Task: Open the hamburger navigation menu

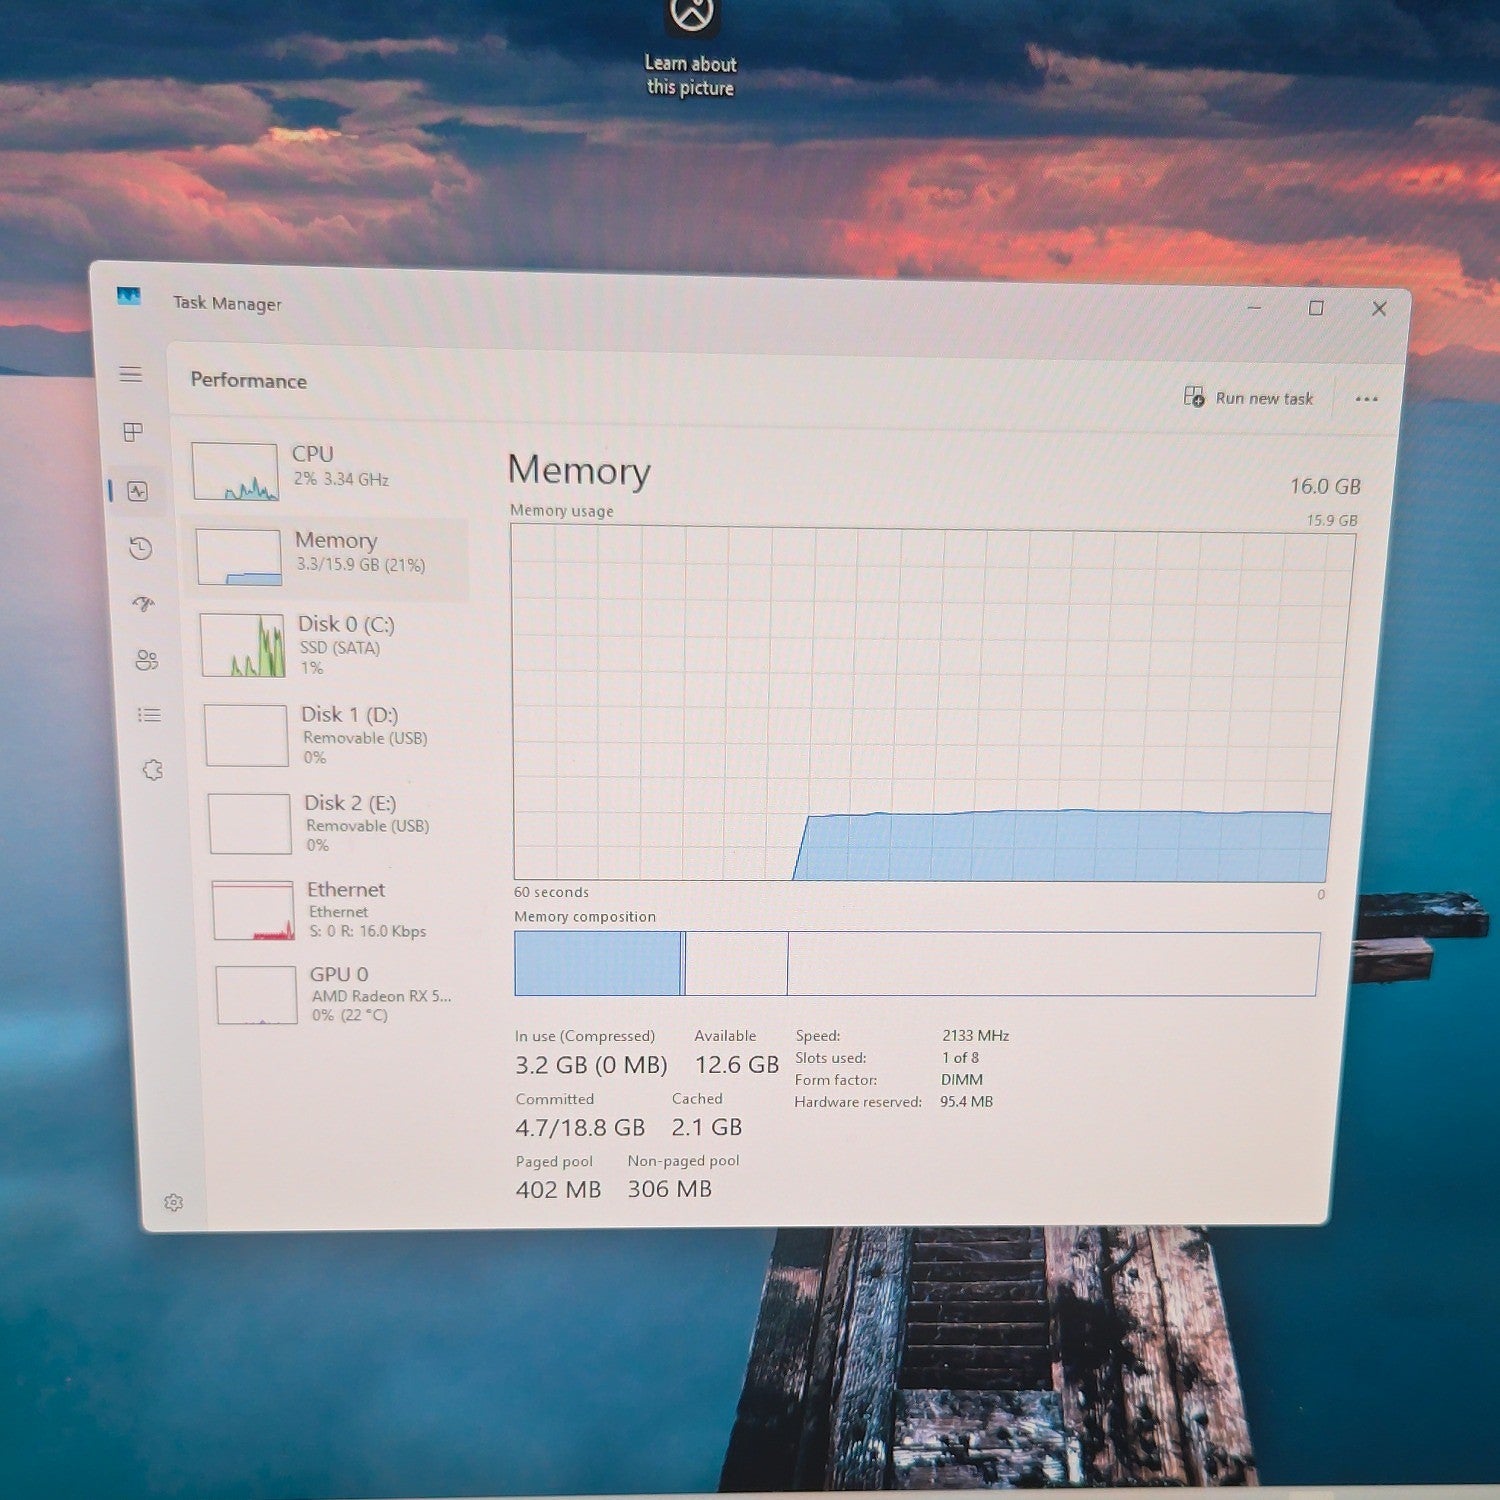Action: [131, 374]
